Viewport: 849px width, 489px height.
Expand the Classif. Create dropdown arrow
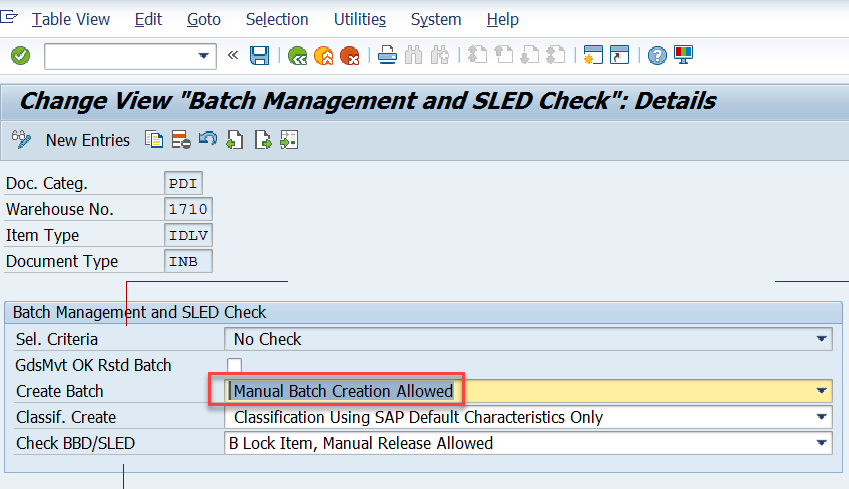tap(821, 417)
